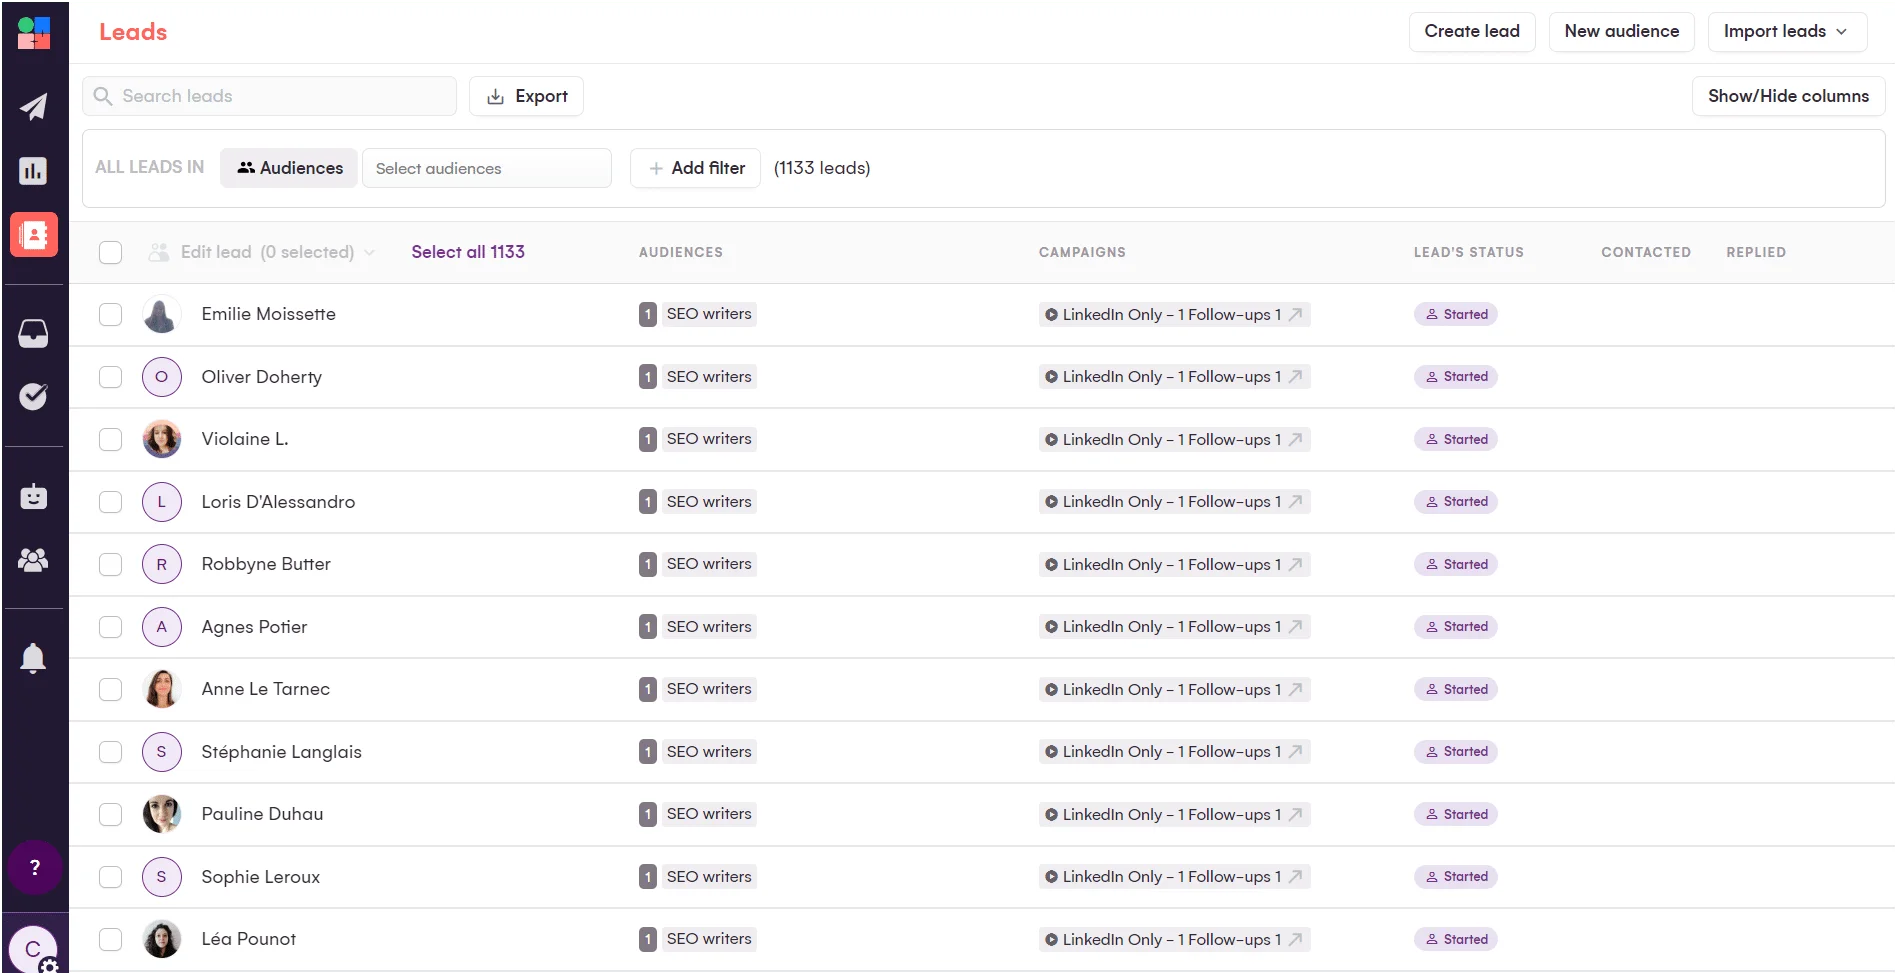Check the box for Violaine L.
The width and height of the screenshot is (1897, 975).
click(x=111, y=439)
